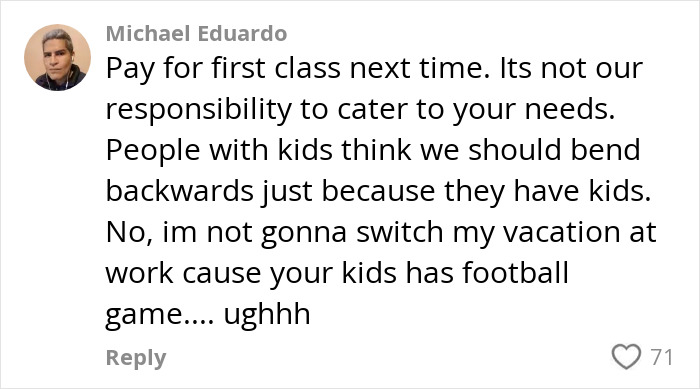Click the word 'People' in the comment

click(153, 151)
